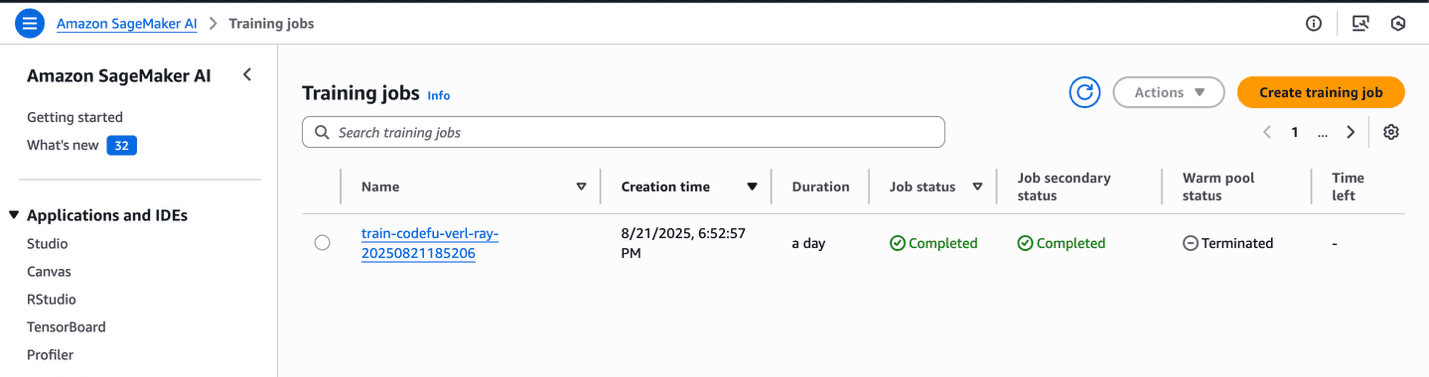Open the table preferences gear icon
Viewport: 1429px width, 377px height.
(1390, 132)
